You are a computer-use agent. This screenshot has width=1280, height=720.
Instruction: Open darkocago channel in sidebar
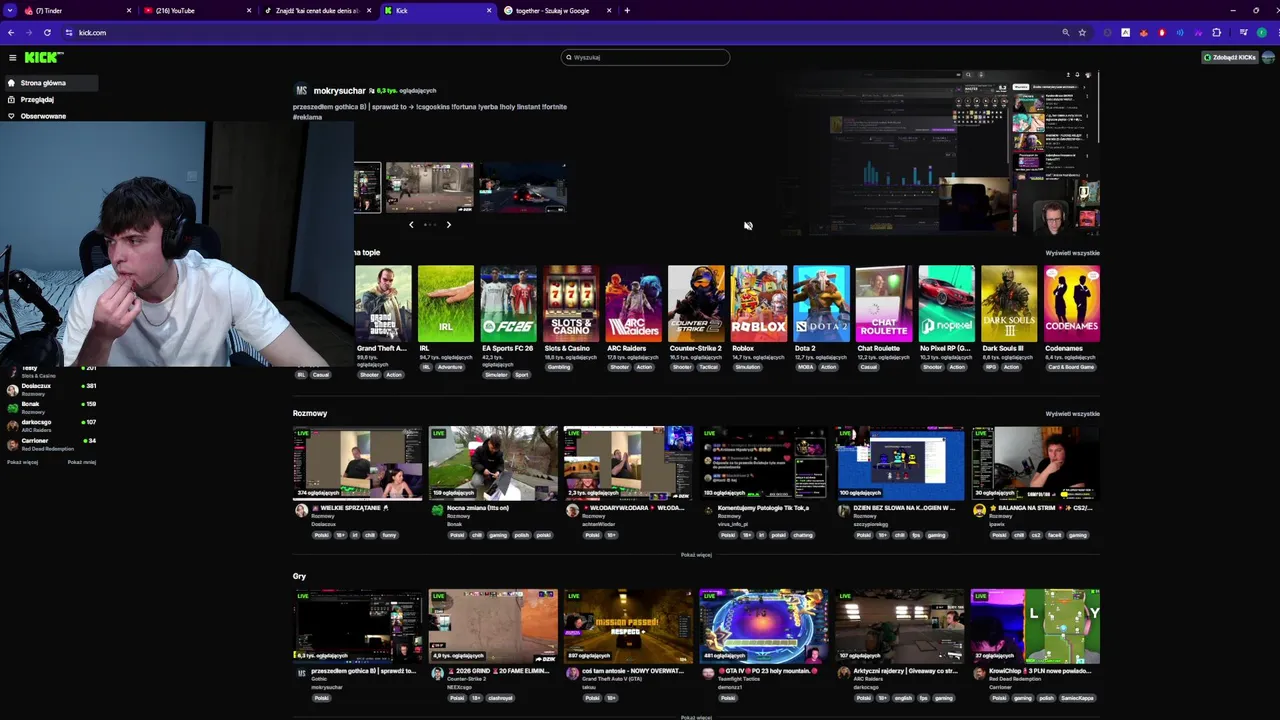tap(50, 425)
